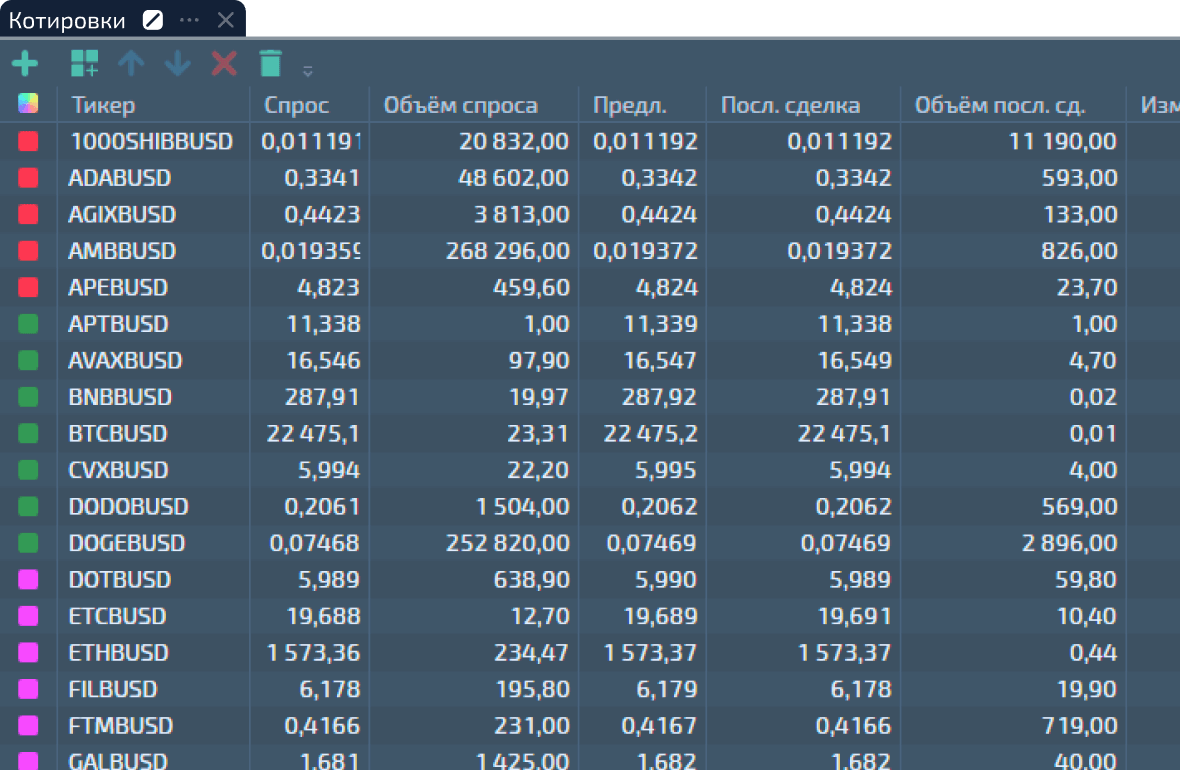1180x770 pixels.
Task: Click the red X remove icon
Action: tap(224, 64)
